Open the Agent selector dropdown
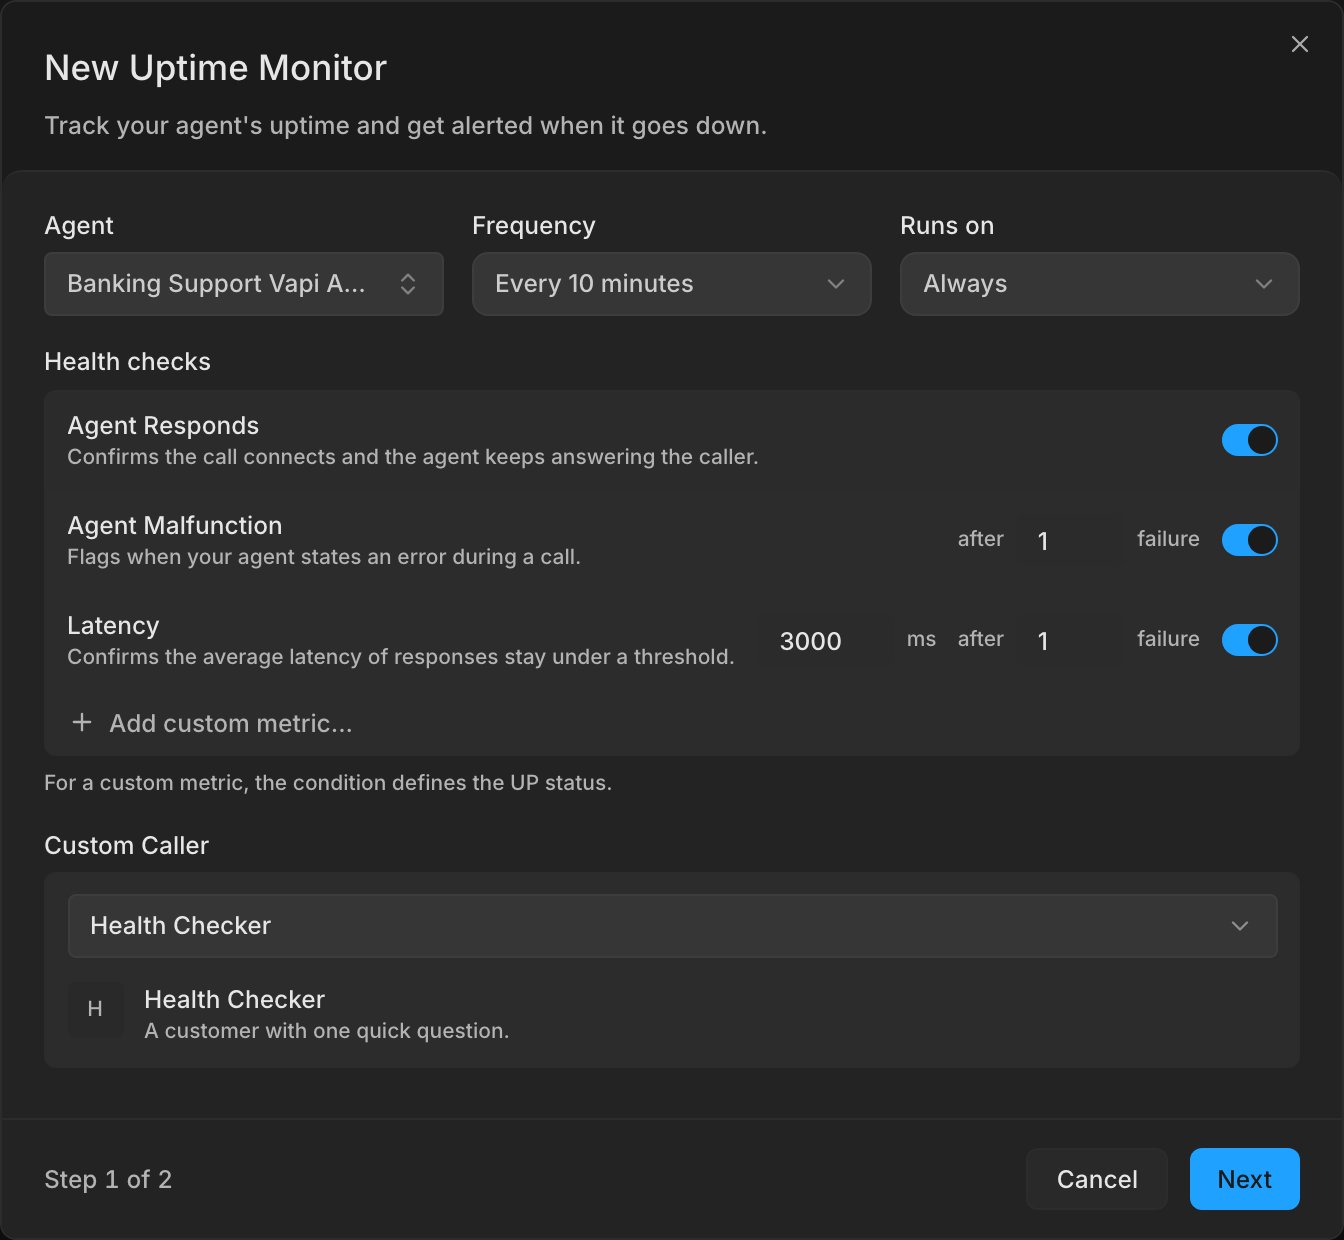Image resolution: width=1344 pixels, height=1240 pixels. pyautogui.click(x=244, y=284)
